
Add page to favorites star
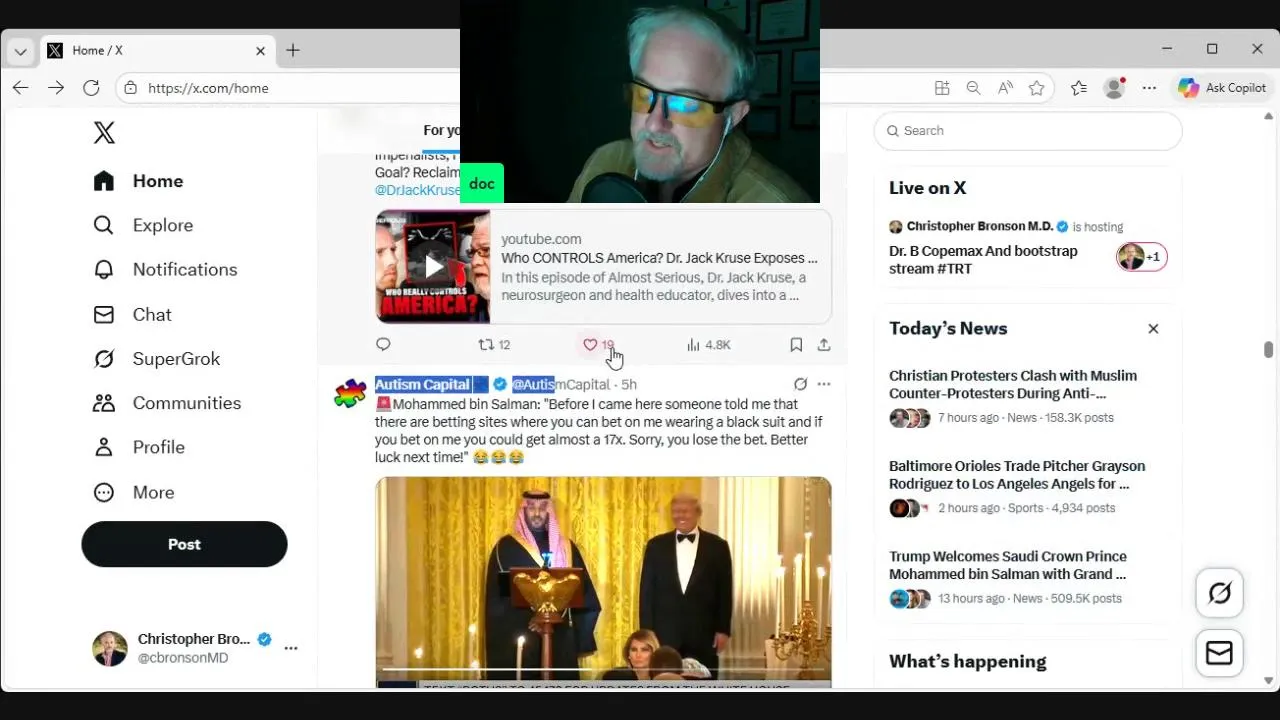coord(1037,88)
